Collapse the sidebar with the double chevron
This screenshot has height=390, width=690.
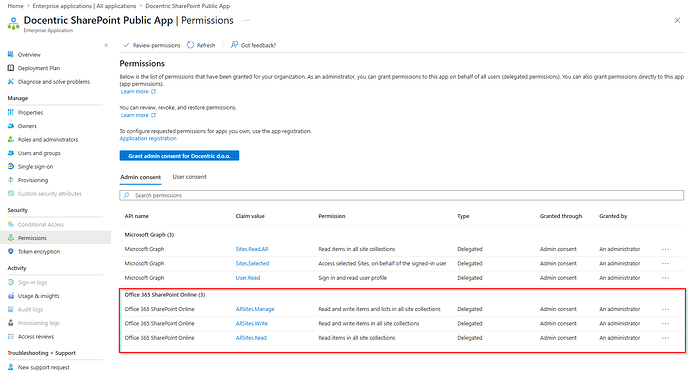tap(106, 45)
